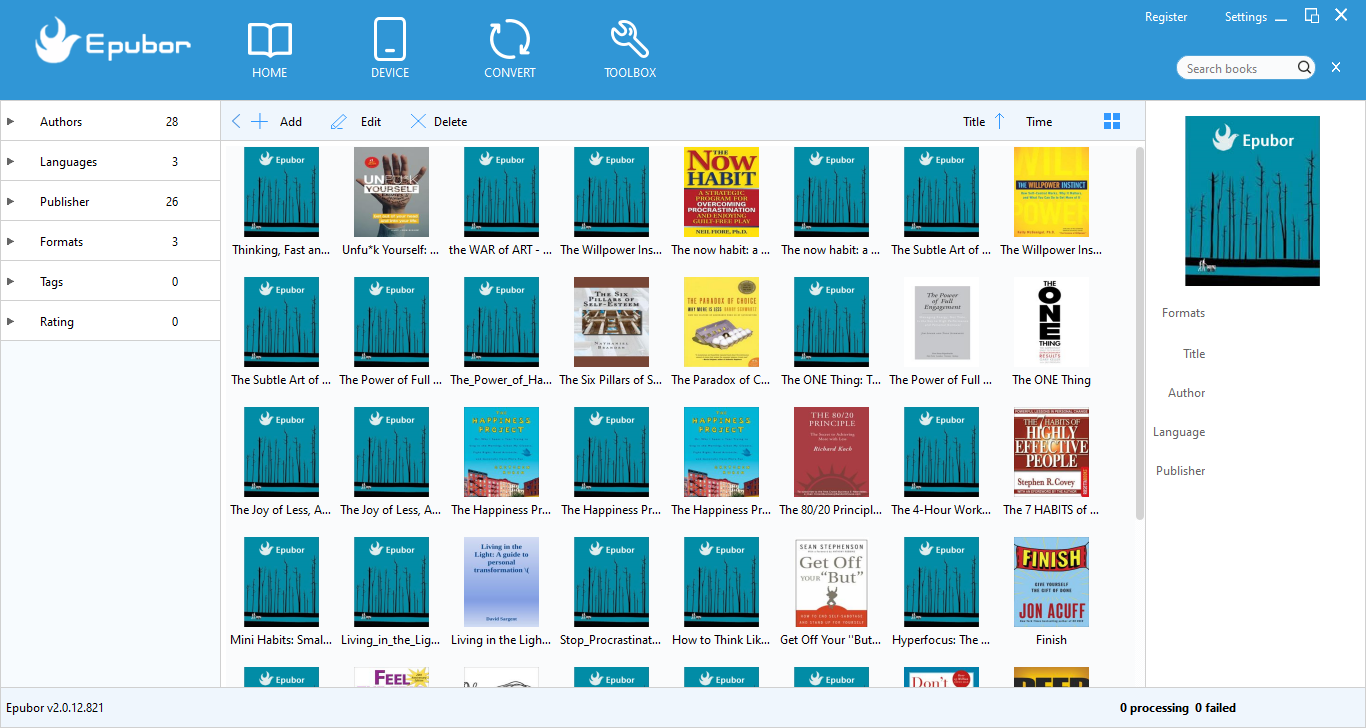Select the WAR of ART book cover

[x=501, y=192]
